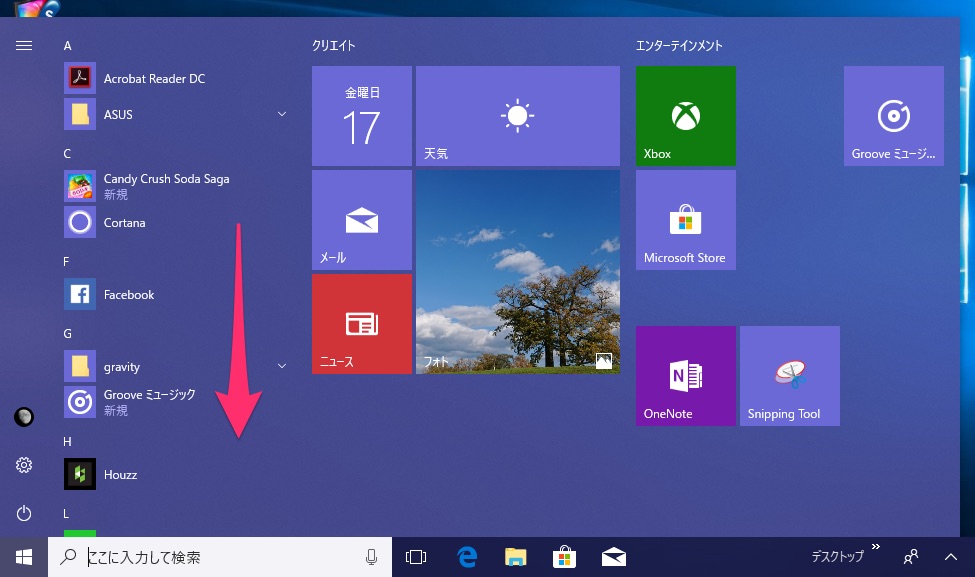Open the ニュース news tile
Viewport: 975px width, 577px height.
pos(362,324)
